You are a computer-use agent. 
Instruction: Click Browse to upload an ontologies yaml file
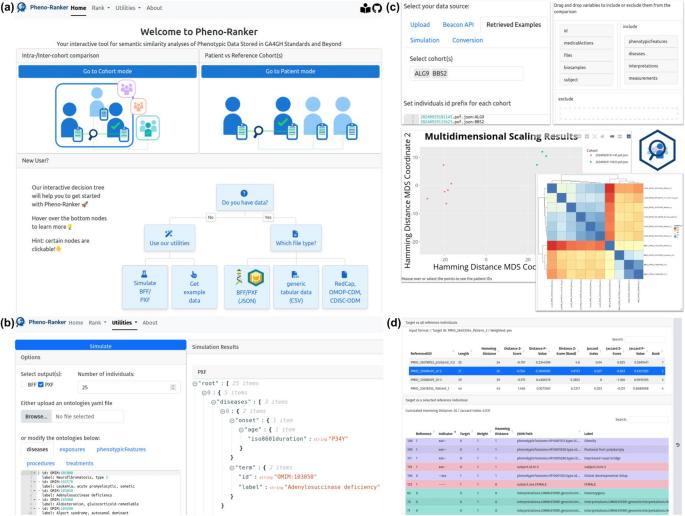pyautogui.click(x=36, y=416)
